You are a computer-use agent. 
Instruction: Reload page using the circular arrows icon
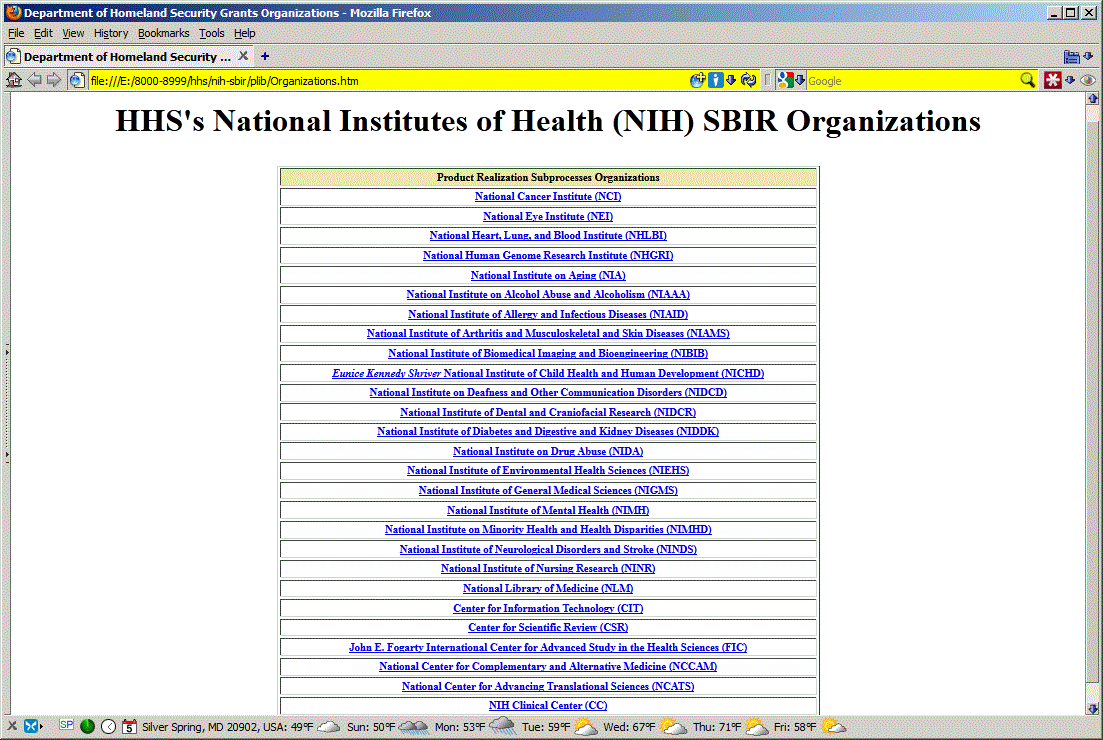tap(748, 80)
